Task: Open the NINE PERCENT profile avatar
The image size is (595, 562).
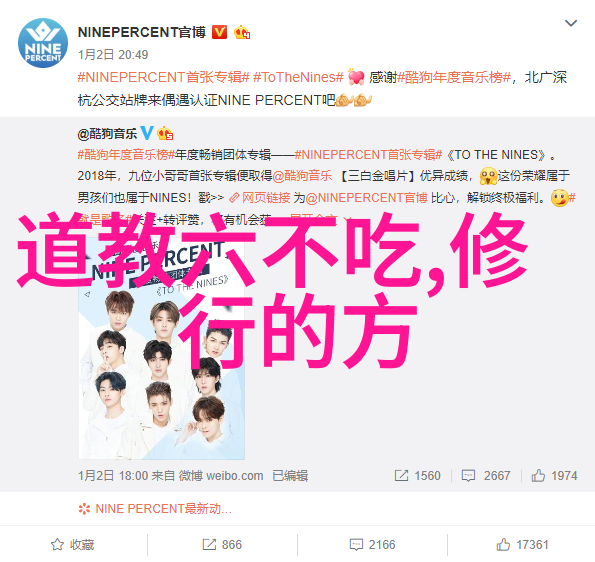Action: tap(43, 43)
